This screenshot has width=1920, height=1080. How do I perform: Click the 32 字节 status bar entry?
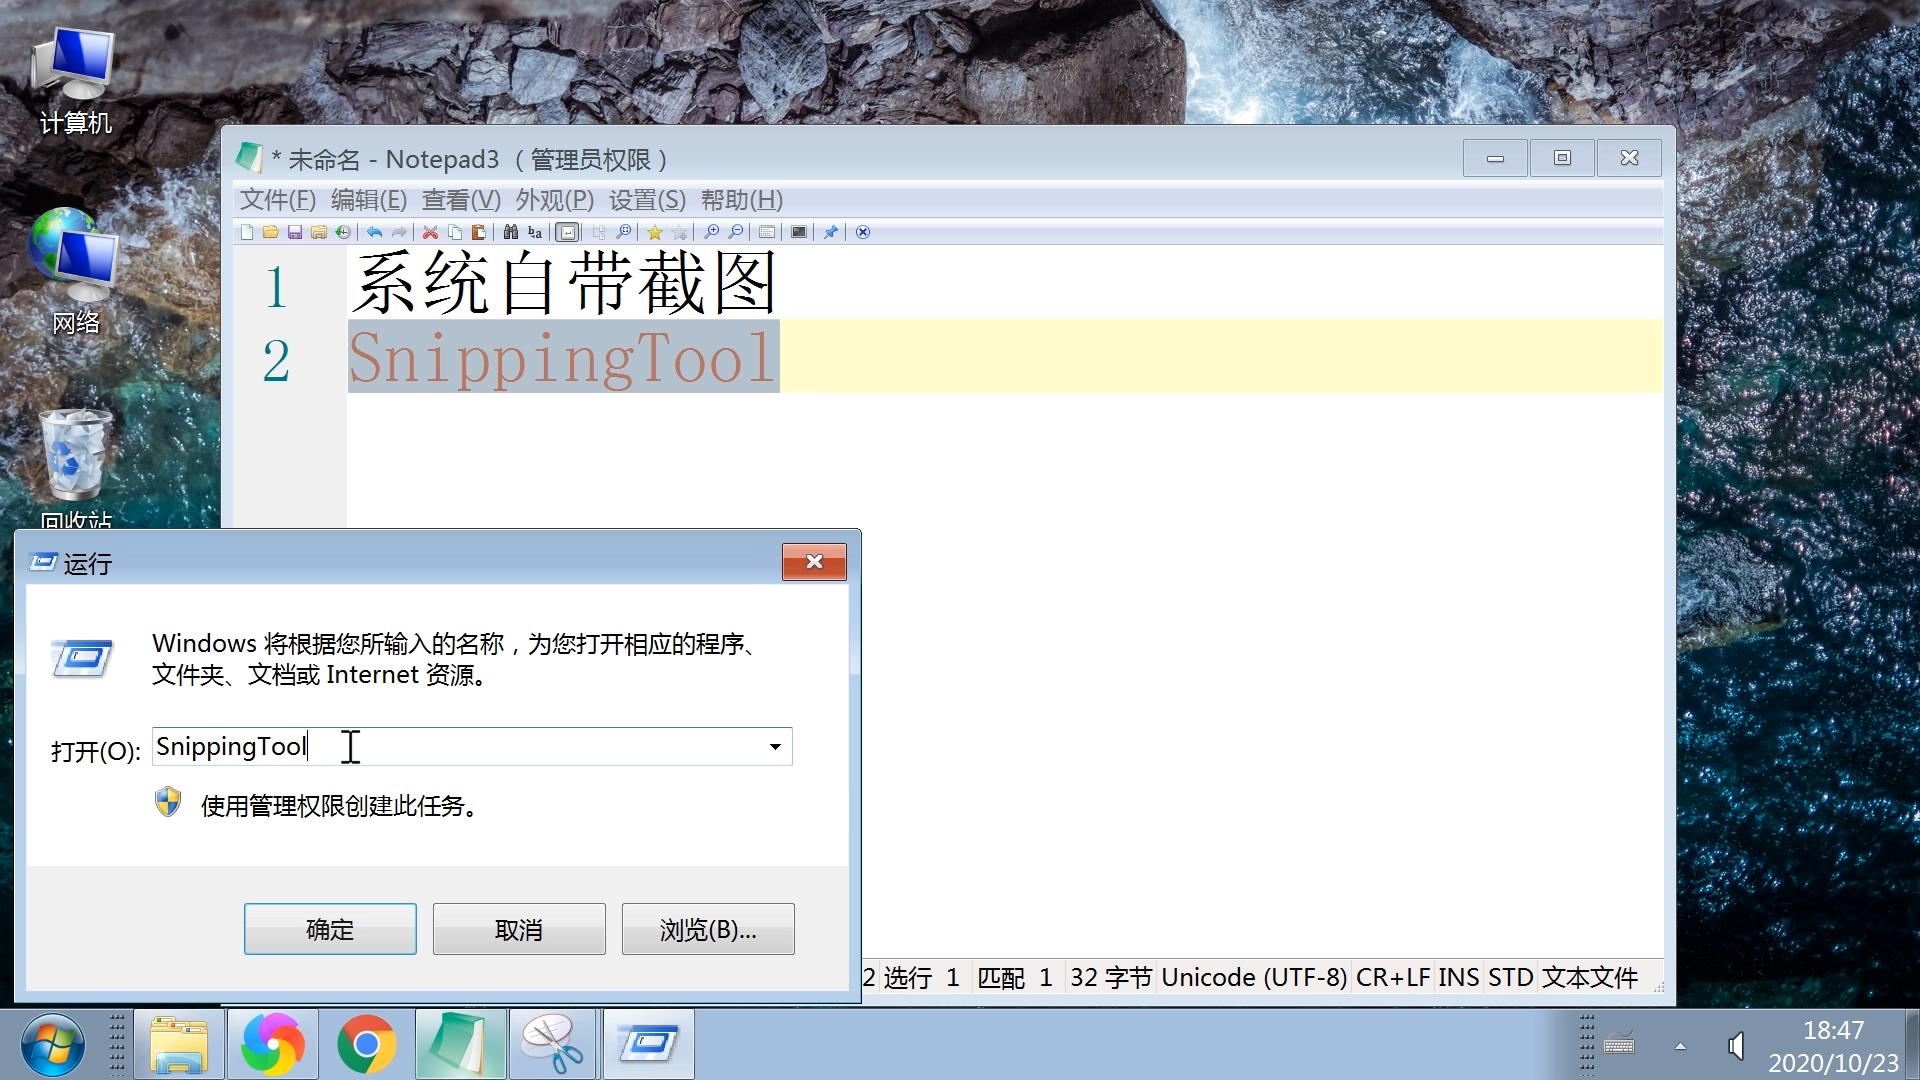click(x=1110, y=977)
